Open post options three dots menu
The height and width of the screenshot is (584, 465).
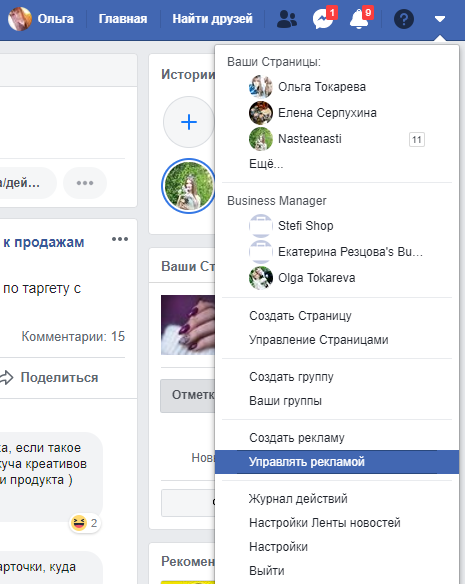(120, 239)
